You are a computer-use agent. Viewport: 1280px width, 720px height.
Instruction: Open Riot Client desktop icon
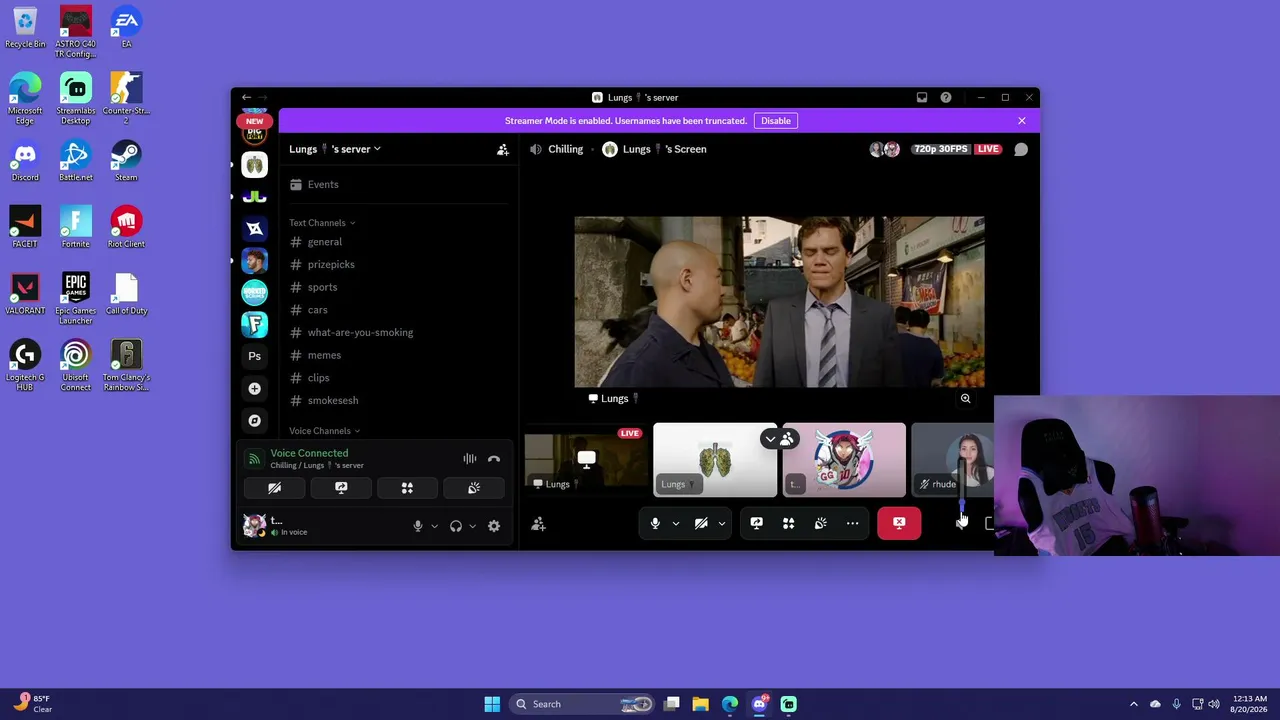(x=126, y=227)
